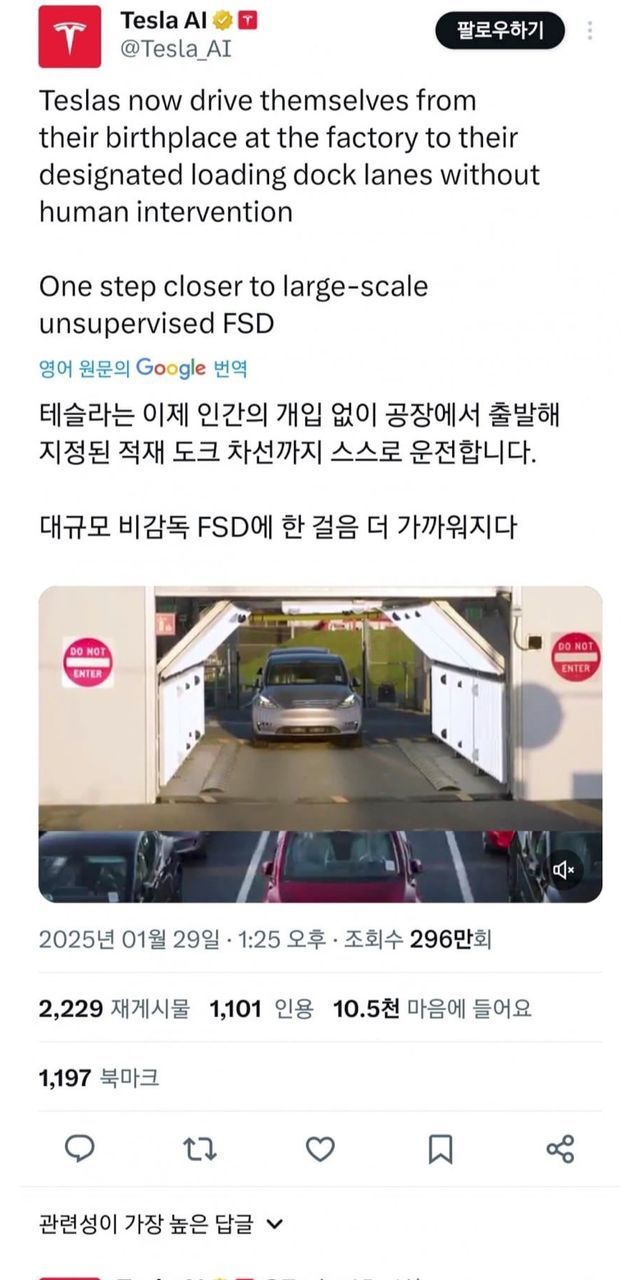Open the three-dot more options menu
This screenshot has height=1280, width=640.
click(590, 31)
